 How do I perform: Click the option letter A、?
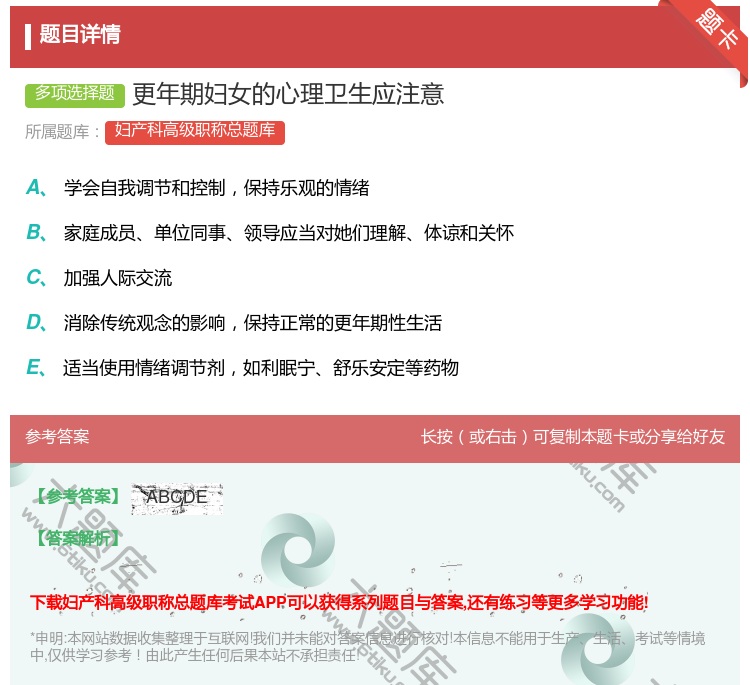[x=36, y=188]
